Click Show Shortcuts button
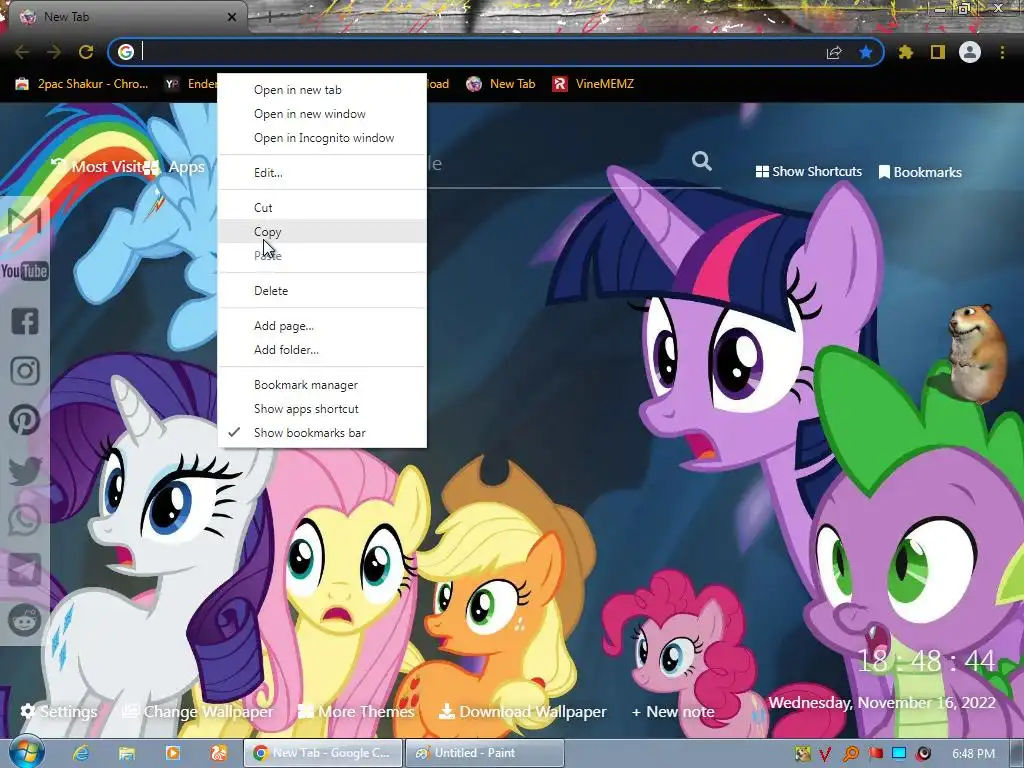The width and height of the screenshot is (1024, 768). (808, 172)
